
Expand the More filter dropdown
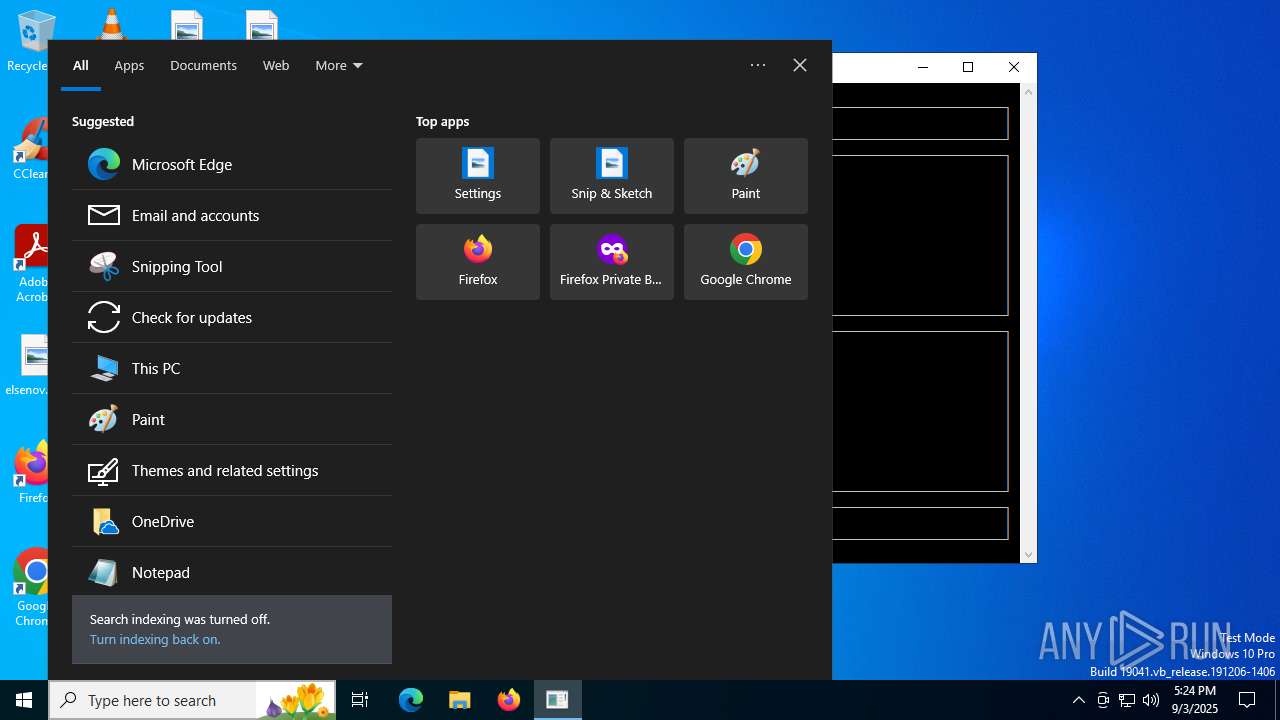(339, 65)
